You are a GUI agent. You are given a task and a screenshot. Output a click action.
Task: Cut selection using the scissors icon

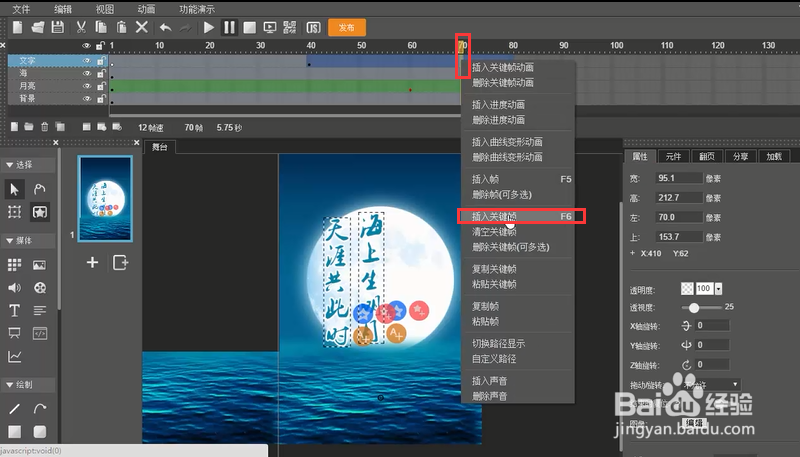(x=81, y=27)
